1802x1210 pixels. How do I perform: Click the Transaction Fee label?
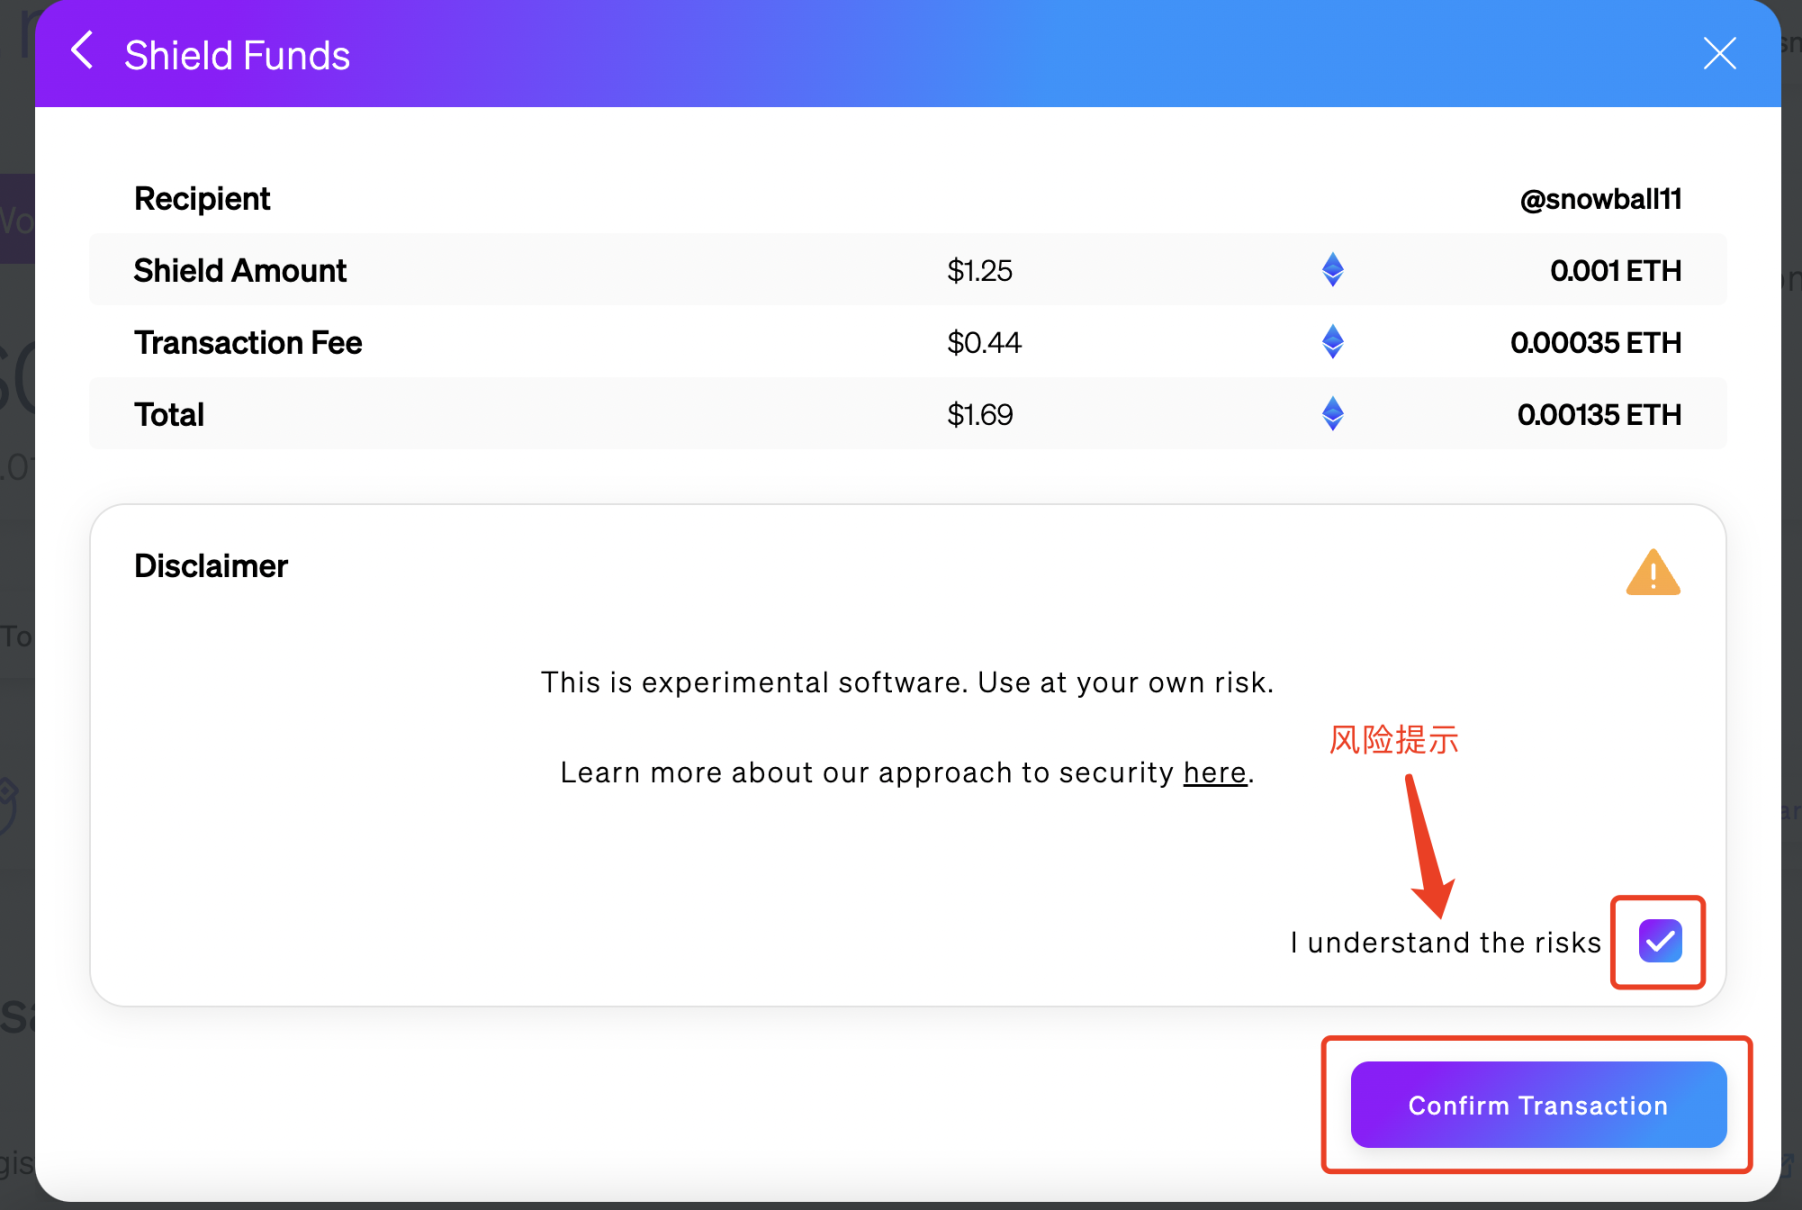coord(248,343)
